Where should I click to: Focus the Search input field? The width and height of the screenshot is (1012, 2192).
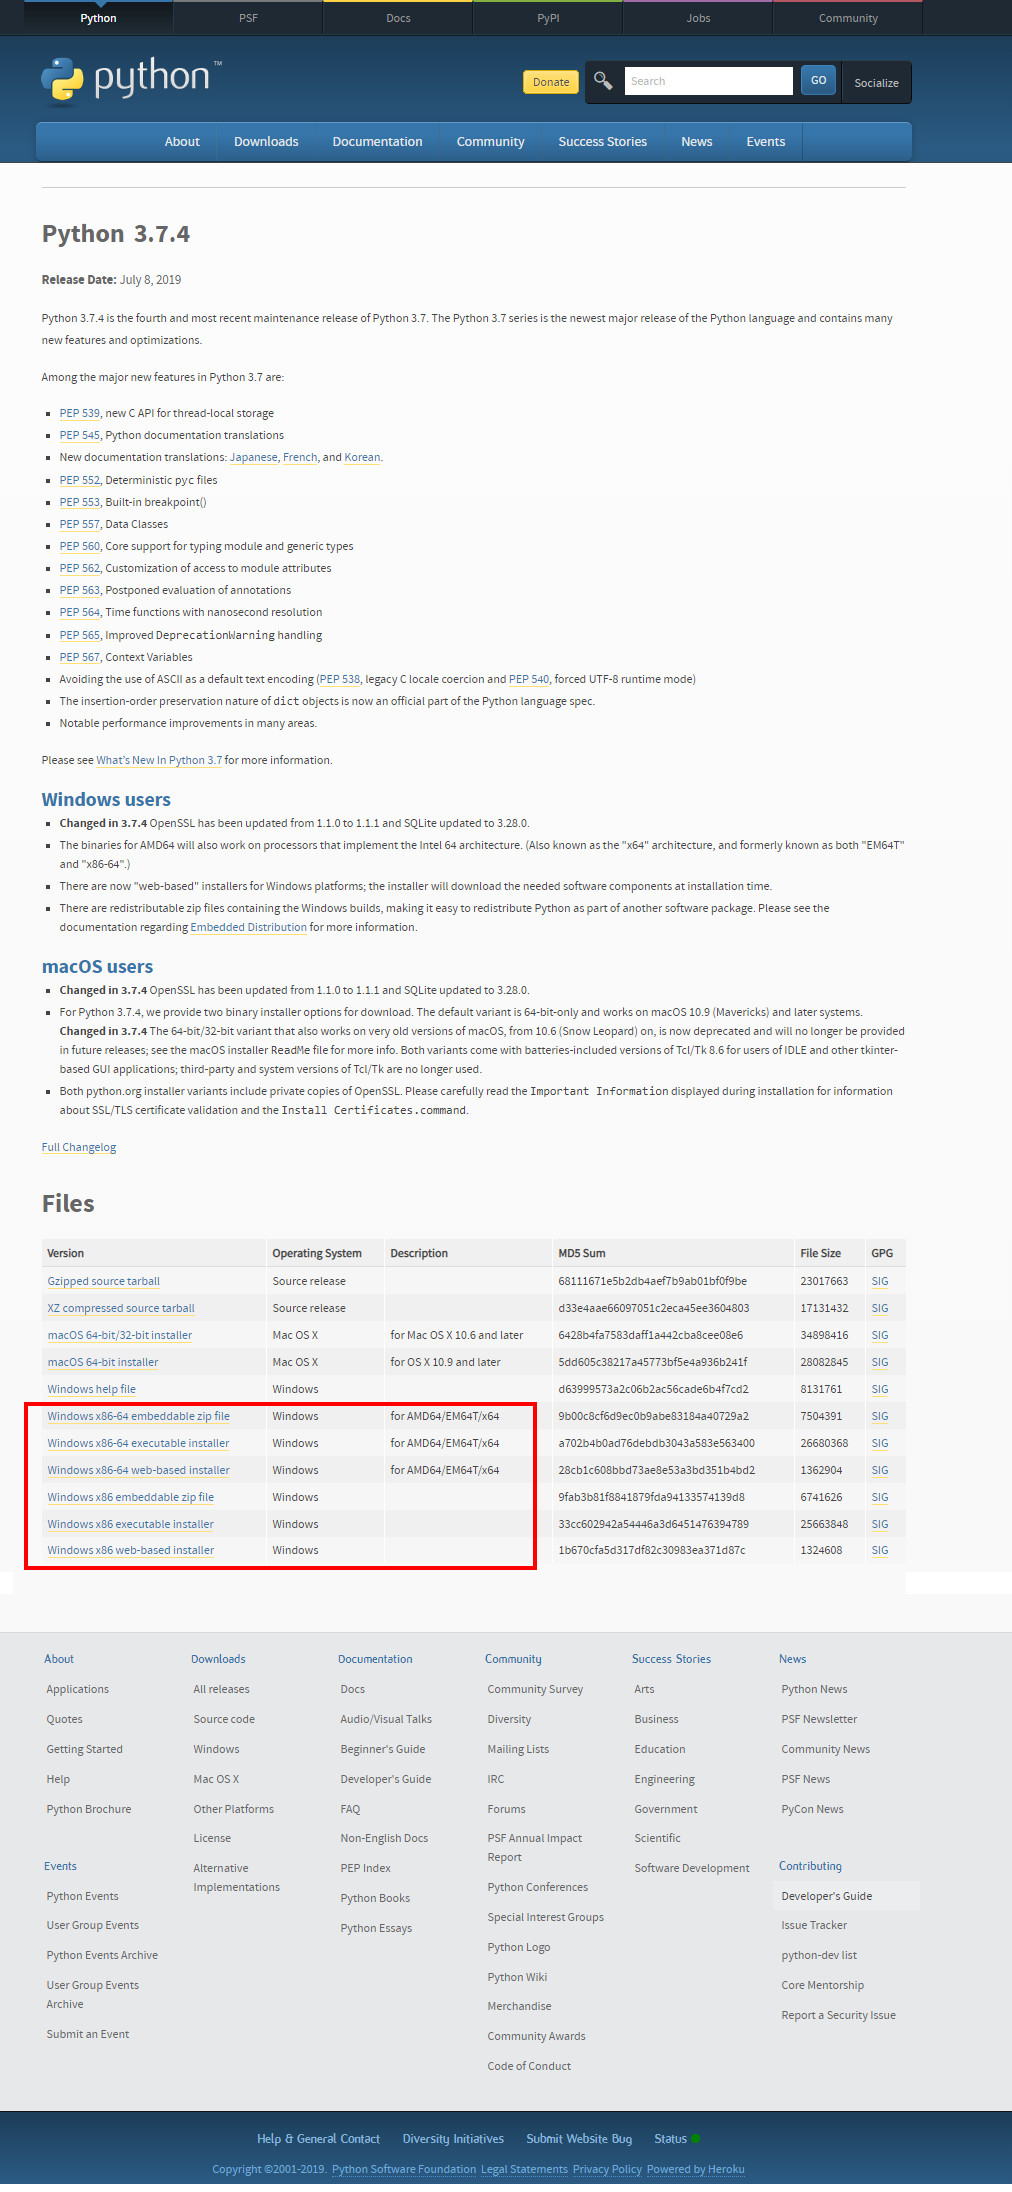click(708, 81)
